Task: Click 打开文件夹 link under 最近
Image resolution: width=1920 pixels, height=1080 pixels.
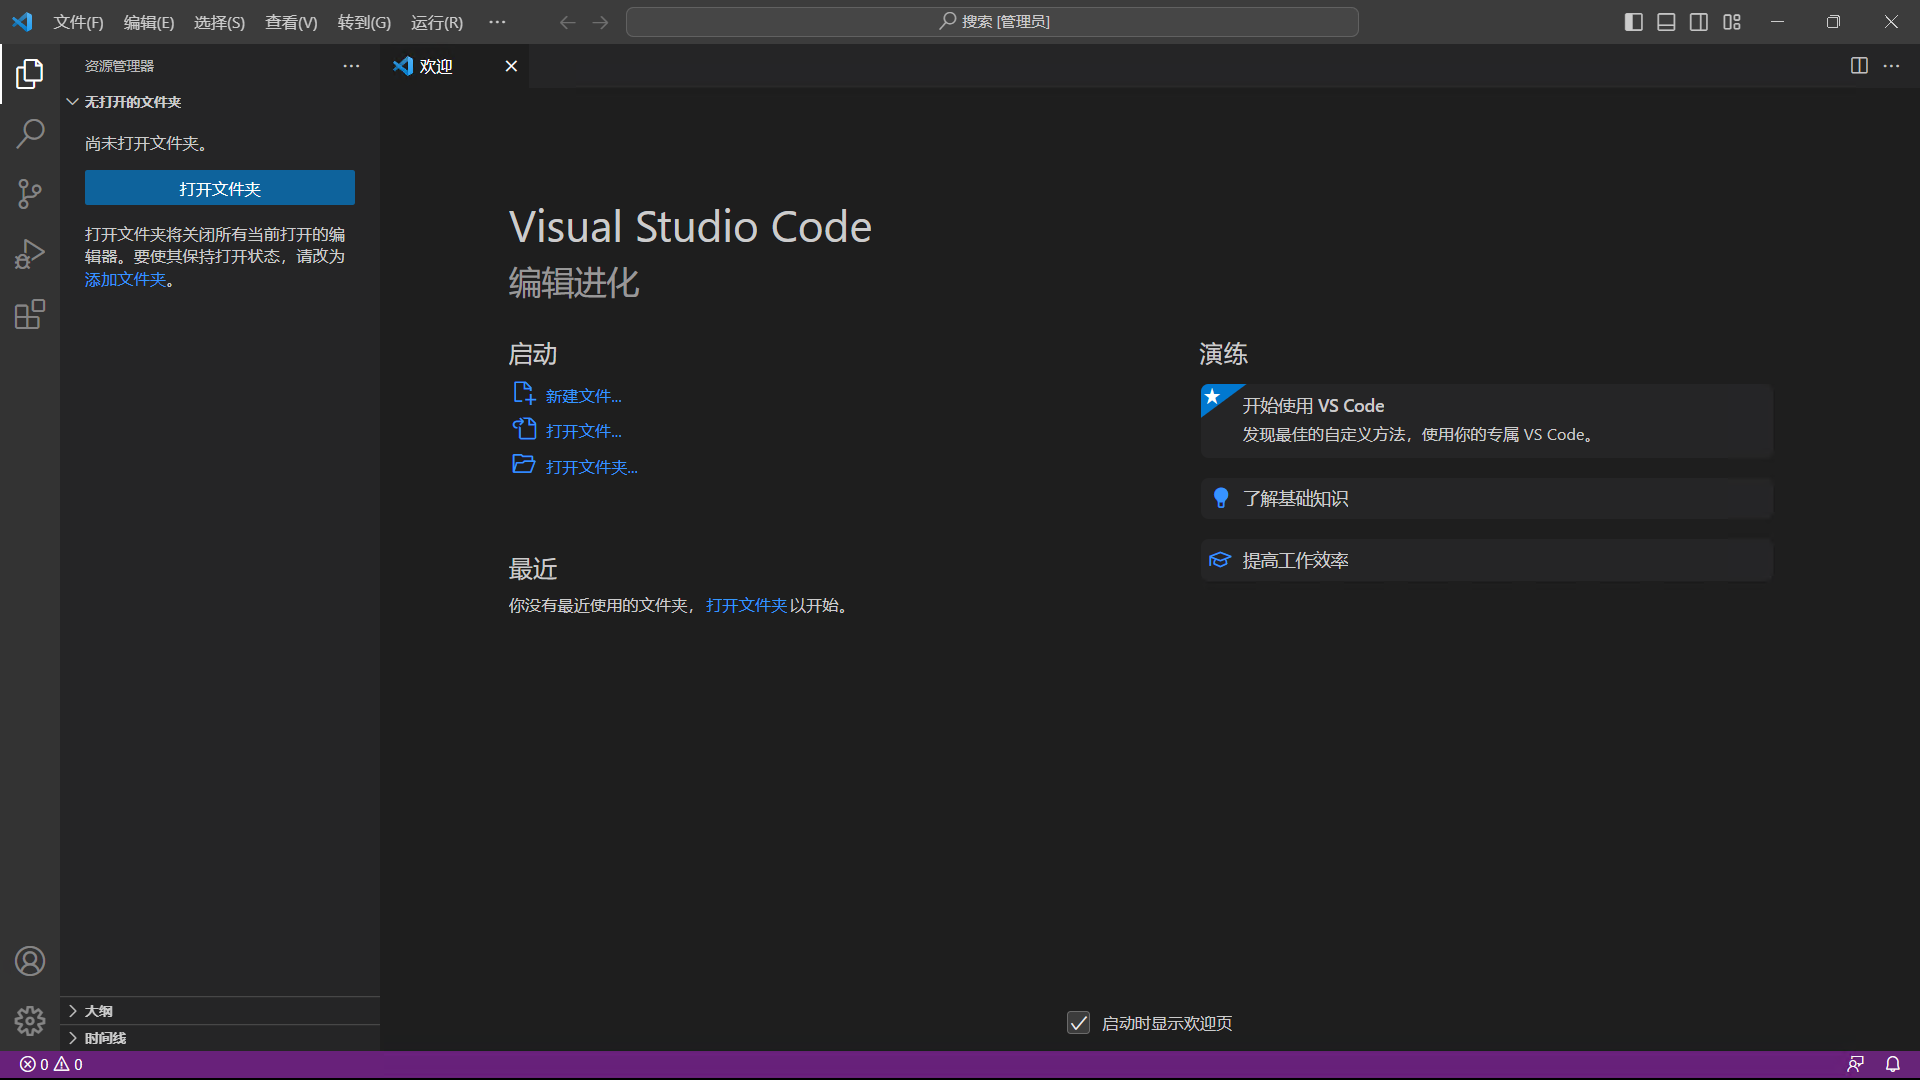Action: pyautogui.click(x=746, y=605)
